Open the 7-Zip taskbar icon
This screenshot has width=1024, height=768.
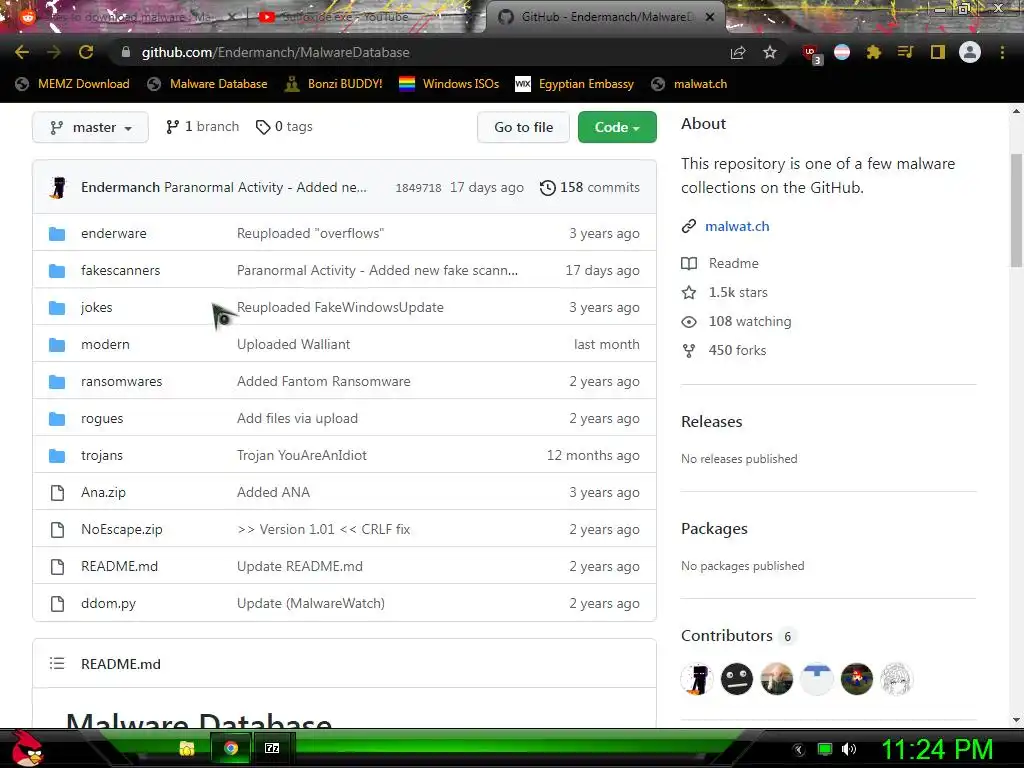tap(272, 748)
